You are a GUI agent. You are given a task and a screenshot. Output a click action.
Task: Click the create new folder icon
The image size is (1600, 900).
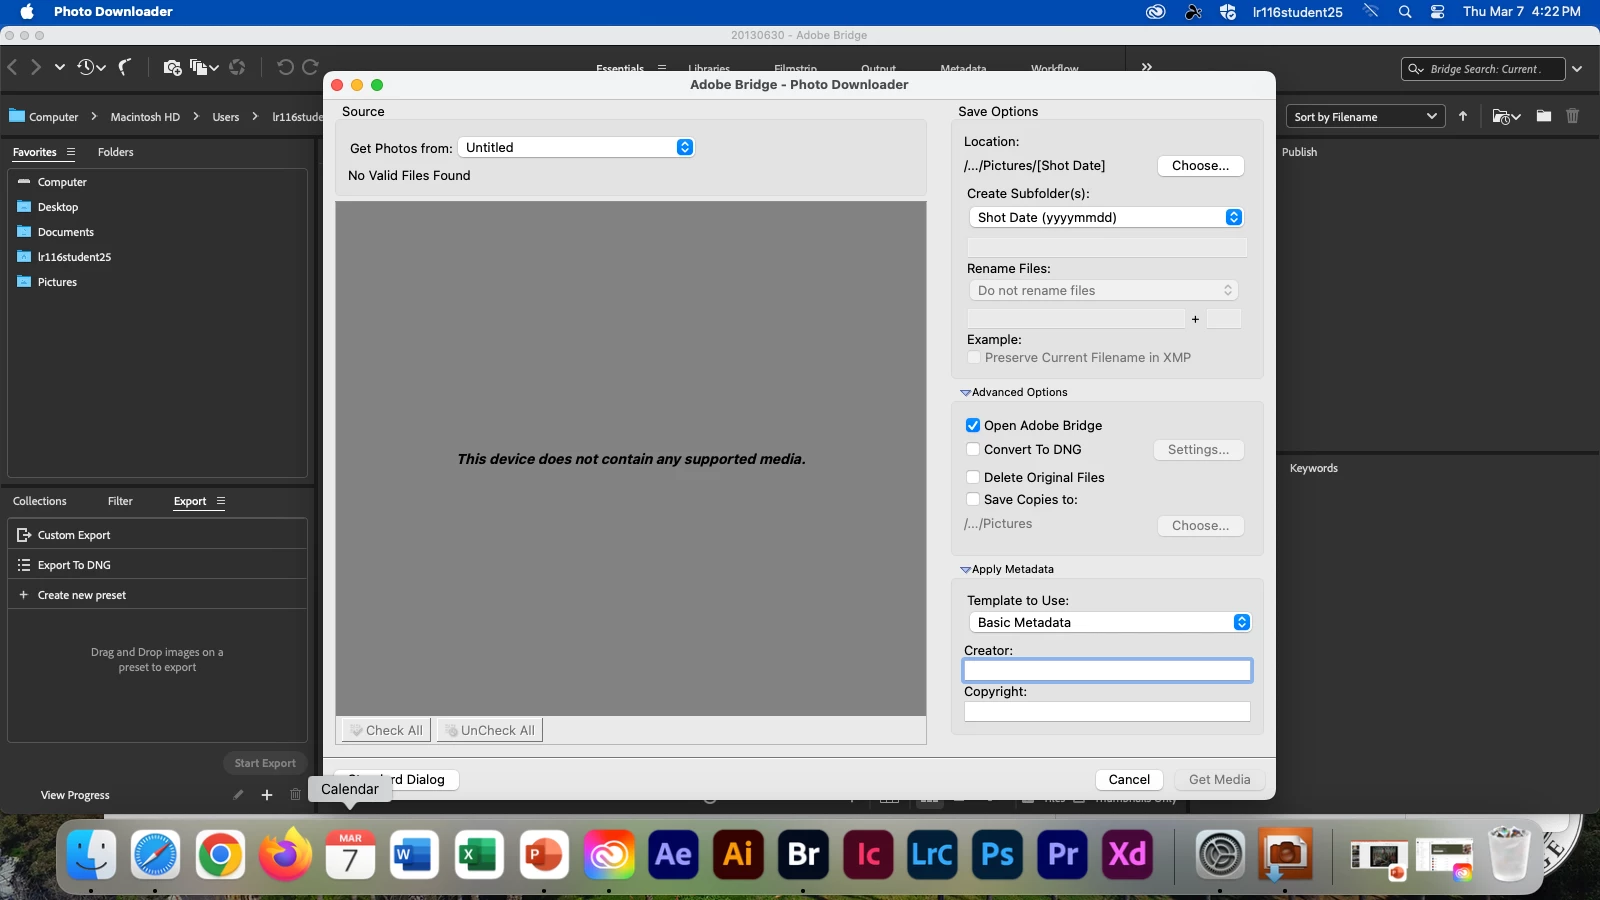pyautogui.click(x=1544, y=116)
